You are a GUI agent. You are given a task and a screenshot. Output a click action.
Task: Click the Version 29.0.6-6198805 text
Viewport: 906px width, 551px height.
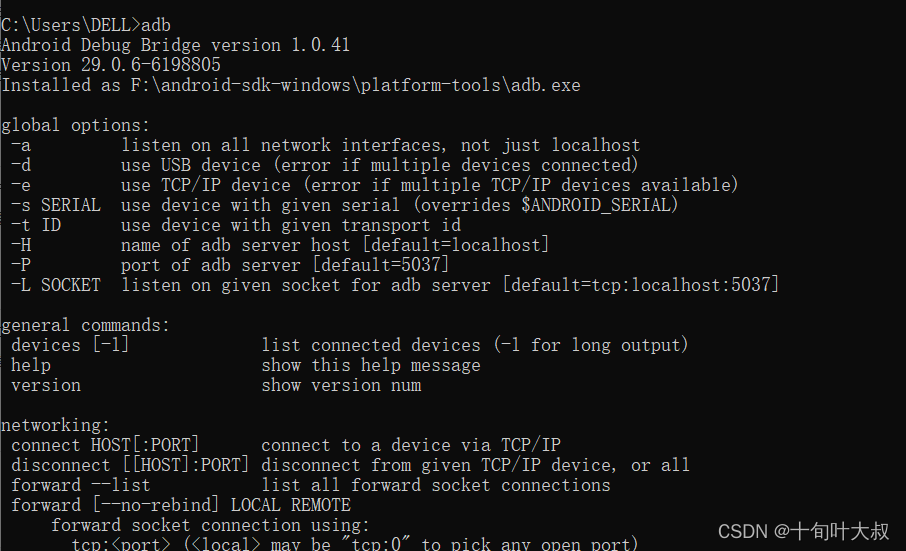(111, 65)
